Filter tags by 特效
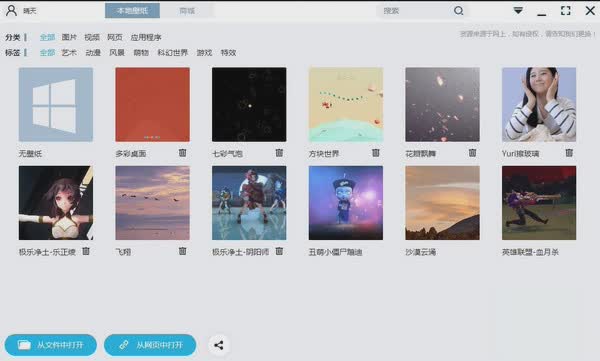 click(228, 52)
